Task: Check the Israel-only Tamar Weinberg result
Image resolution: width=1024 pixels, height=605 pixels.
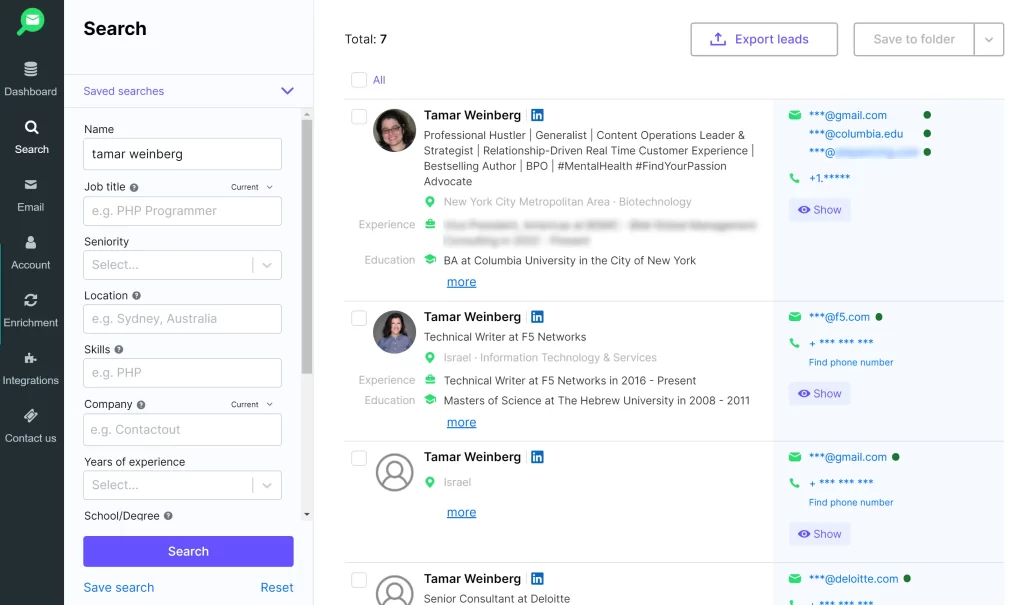Action: click(359, 458)
